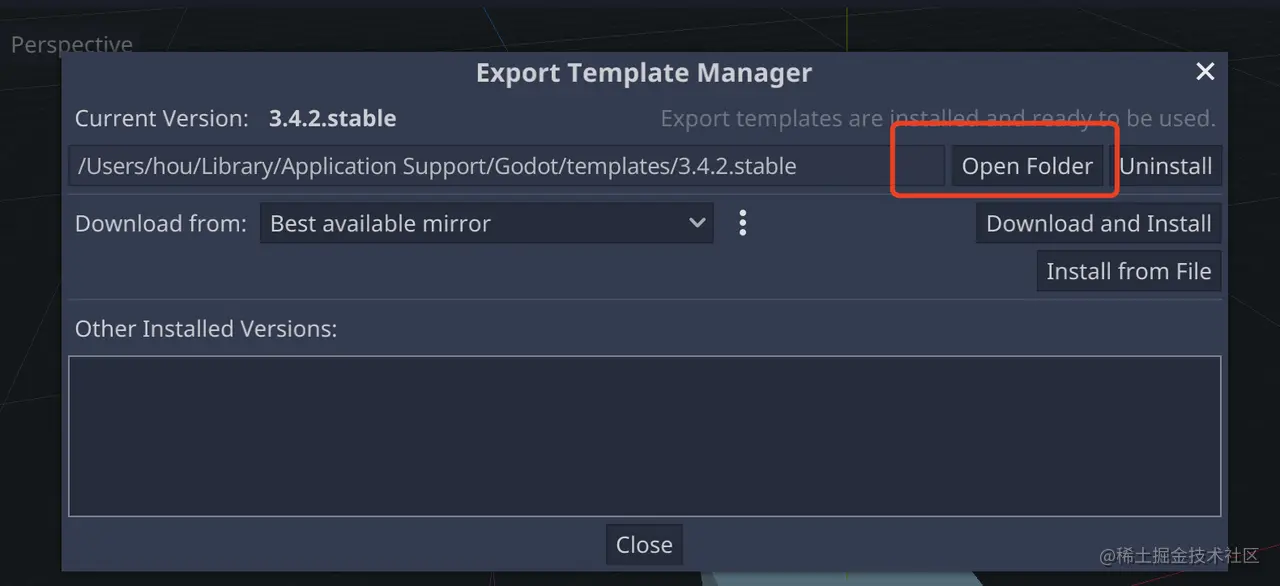Click the dialog close X icon
Image resolution: width=1280 pixels, height=586 pixels.
coord(1204,71)
